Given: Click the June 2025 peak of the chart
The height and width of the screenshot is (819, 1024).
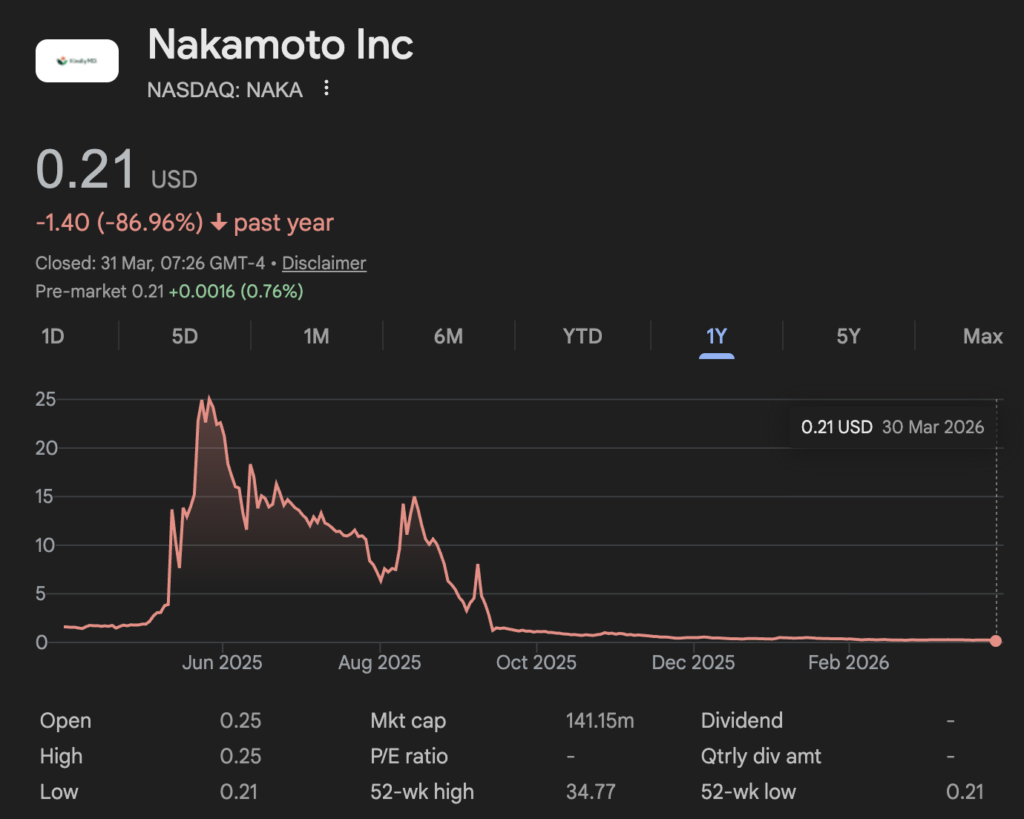Looking at the screenshot, I should 209,398.
